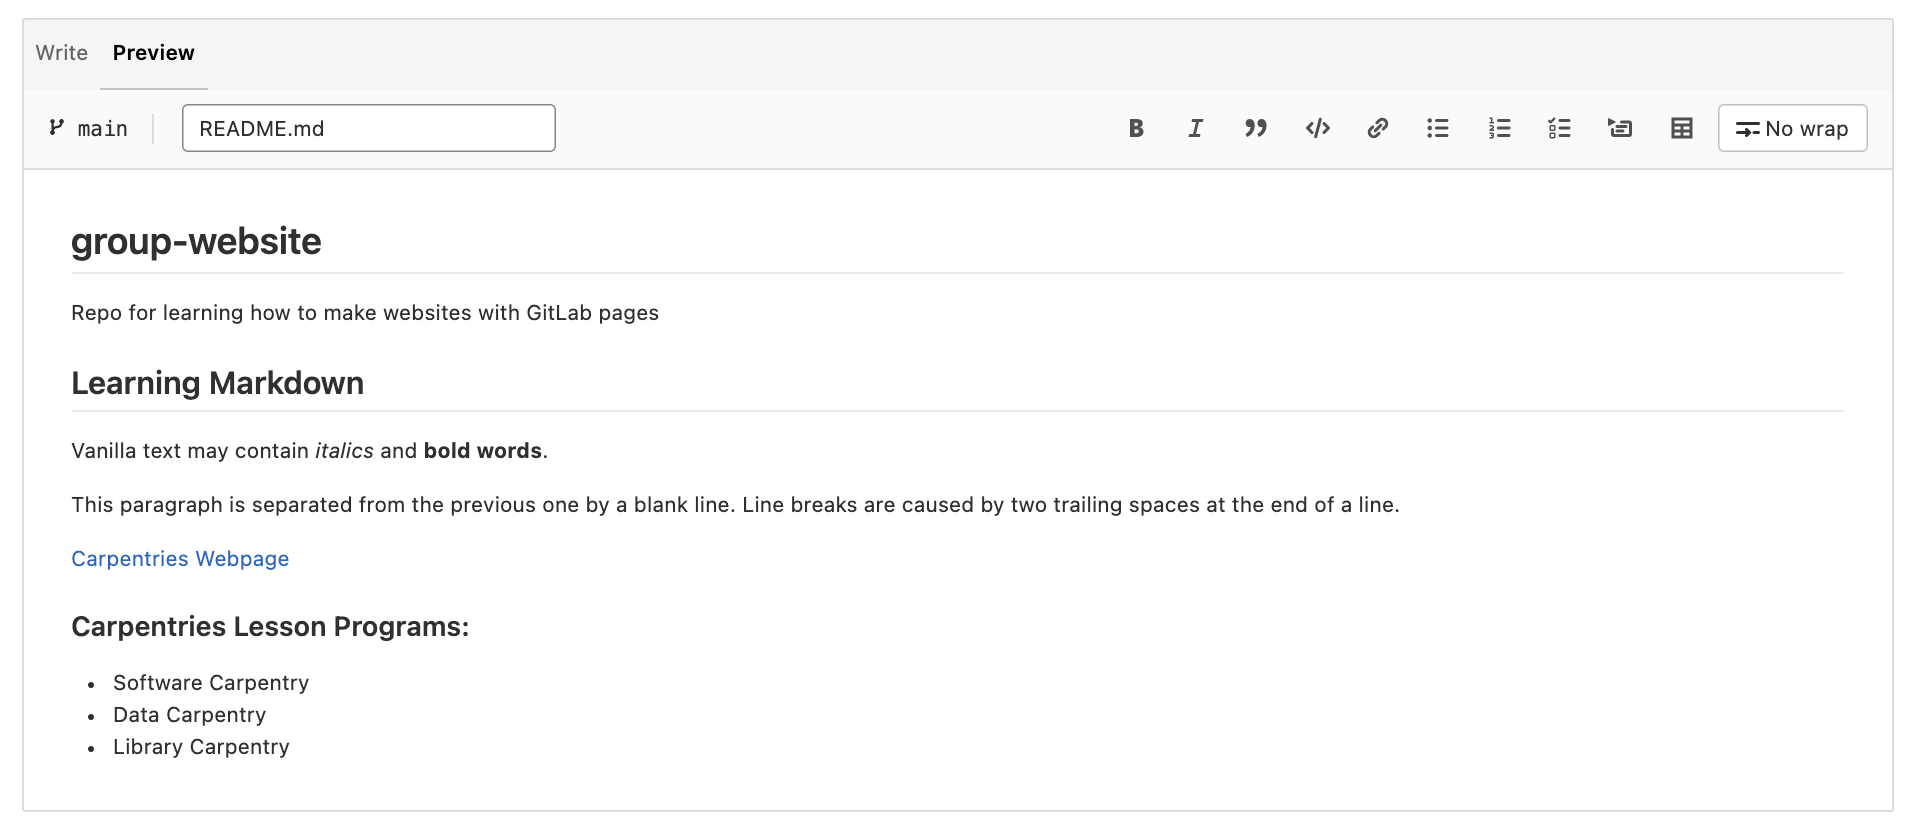Screen dimensions: 1926x824
Task: Insert a table with the table icon
Action: (x=1682, y=128)
